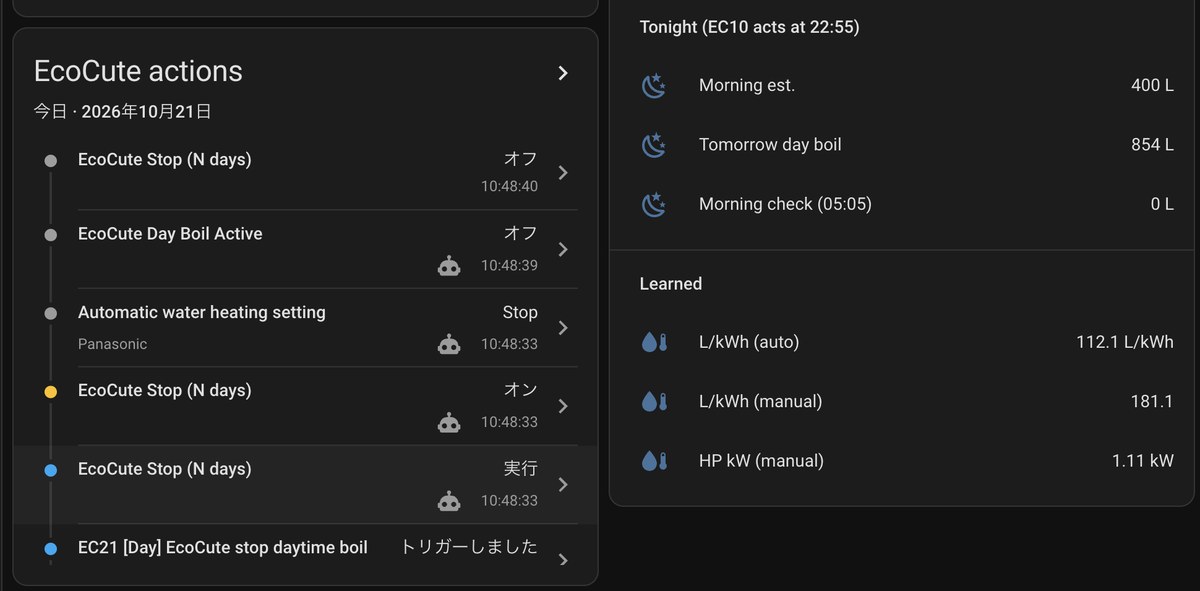This screenshot has height=591, width=1200.
Task: Open the Tomorrow day boil 854 L value
Action: point(1152,145)
